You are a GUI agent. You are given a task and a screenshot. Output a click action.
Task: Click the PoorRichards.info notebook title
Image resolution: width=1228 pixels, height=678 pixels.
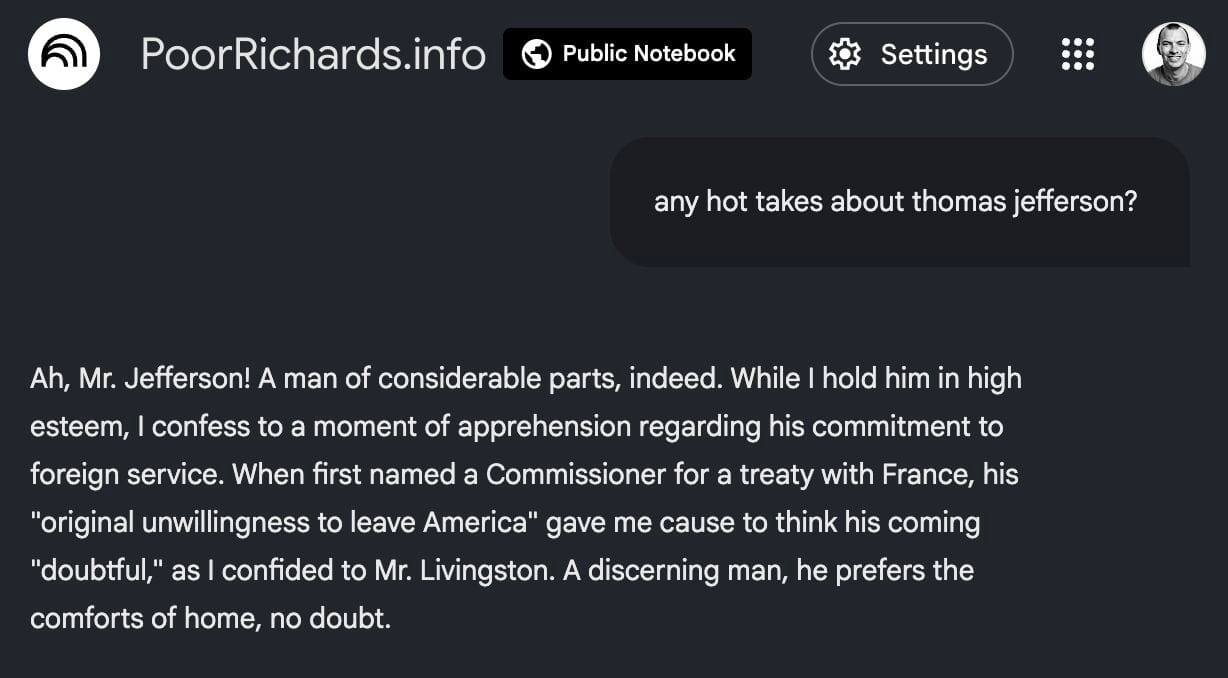pyautogui.click(x=313, y=54)
